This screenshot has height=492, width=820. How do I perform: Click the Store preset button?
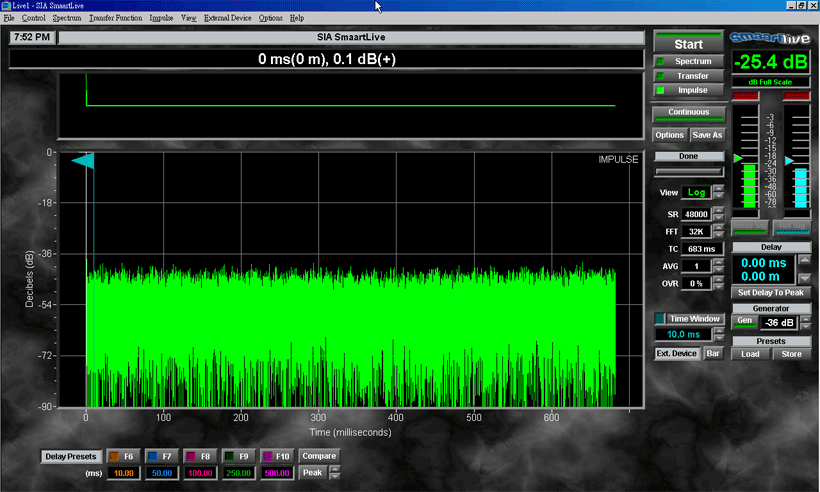click(x=791, y=354)
